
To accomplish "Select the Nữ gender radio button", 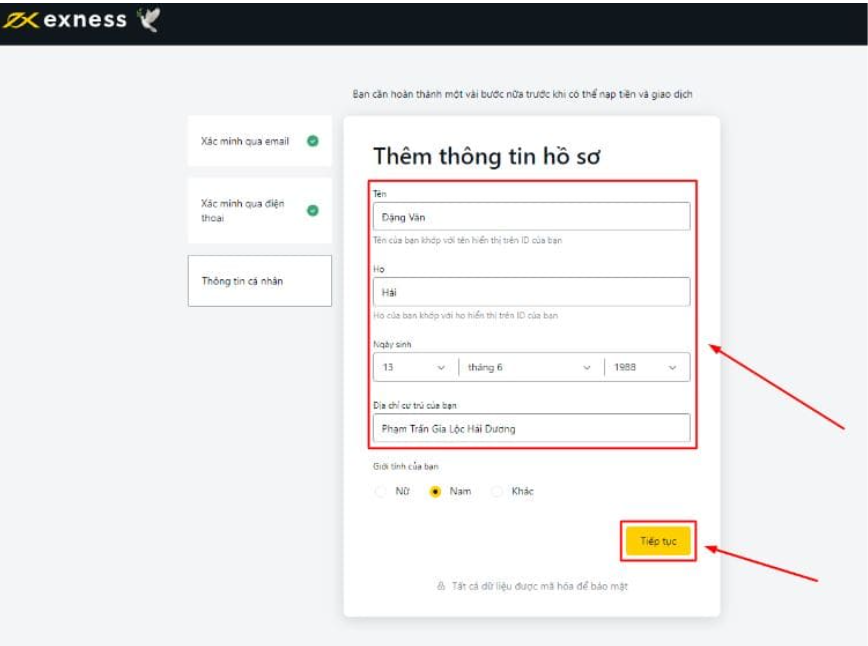I will click(380, 492).
